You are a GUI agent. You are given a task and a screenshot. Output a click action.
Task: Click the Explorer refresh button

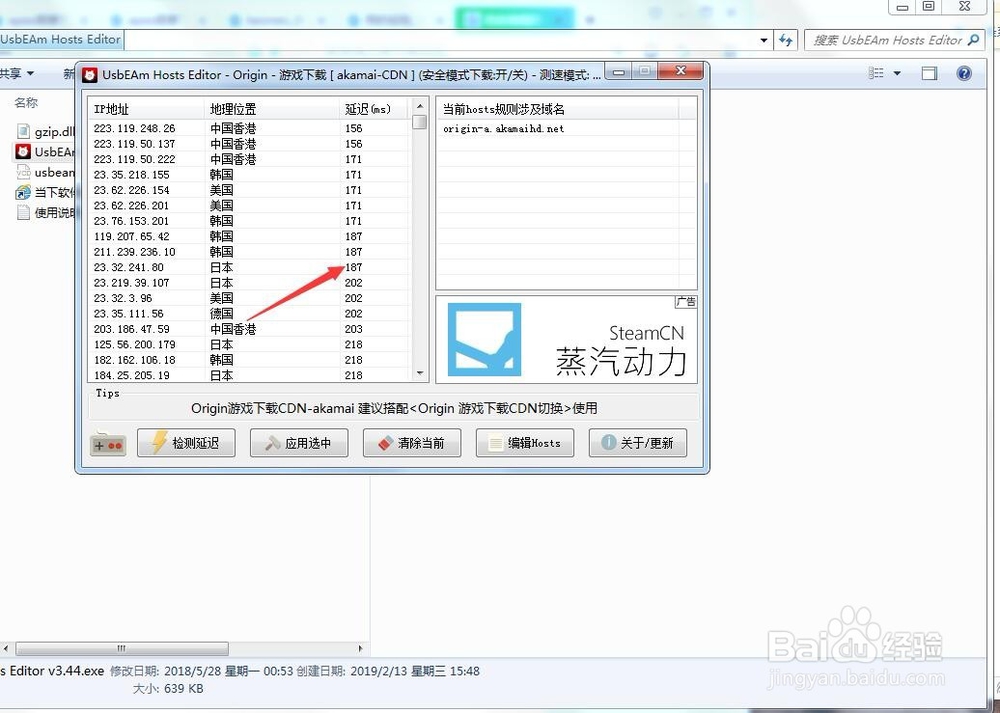tap(786, 40)
